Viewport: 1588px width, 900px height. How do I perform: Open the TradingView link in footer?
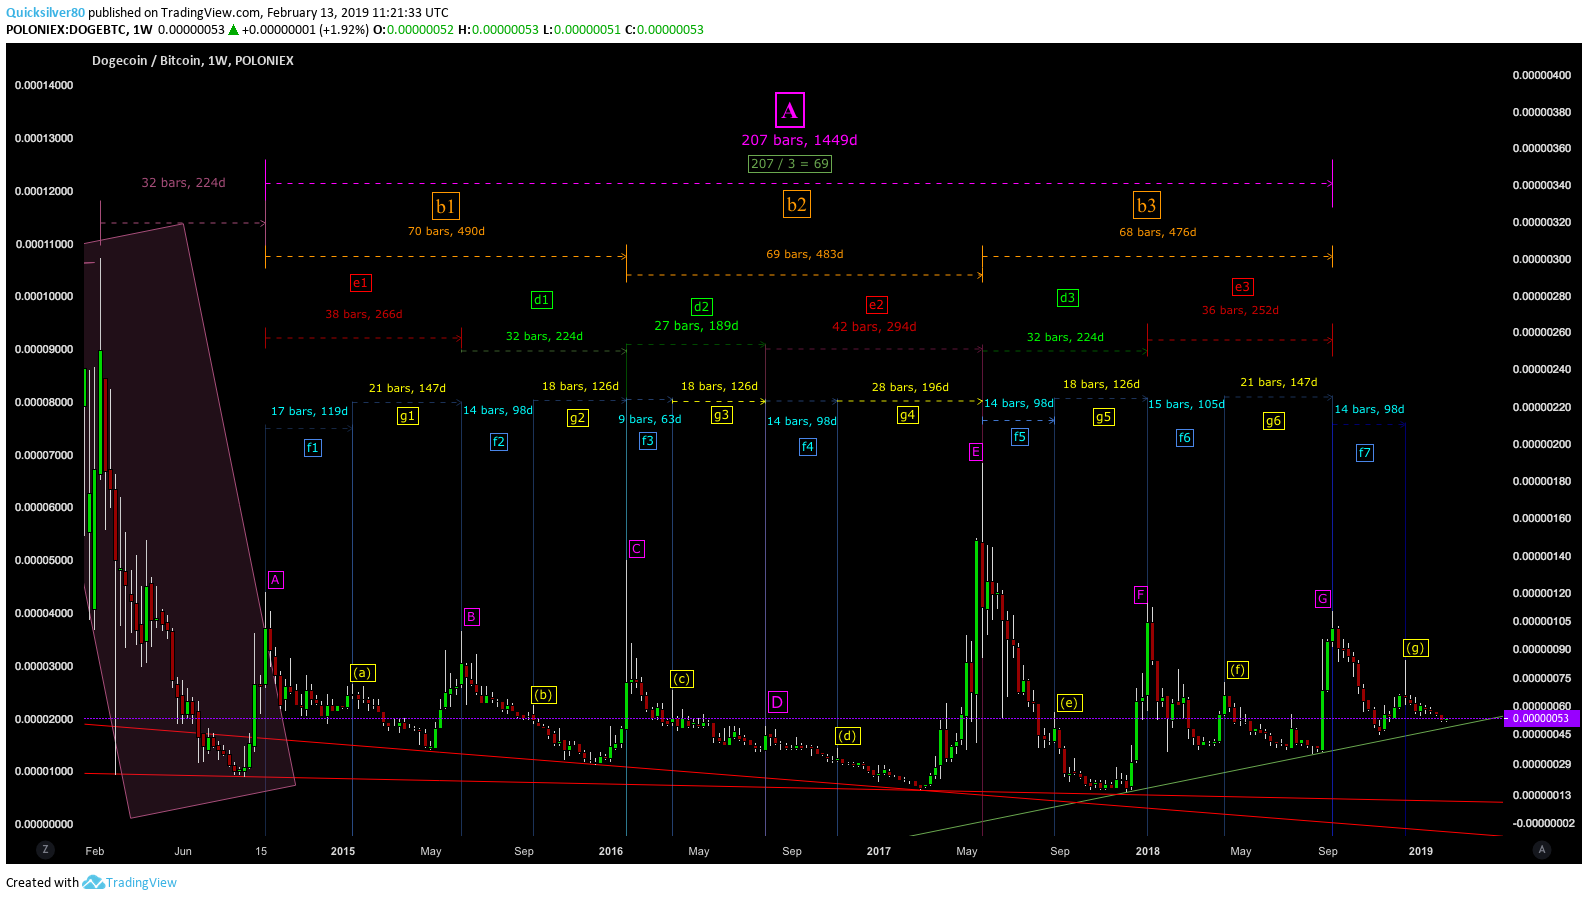point(141,883)
